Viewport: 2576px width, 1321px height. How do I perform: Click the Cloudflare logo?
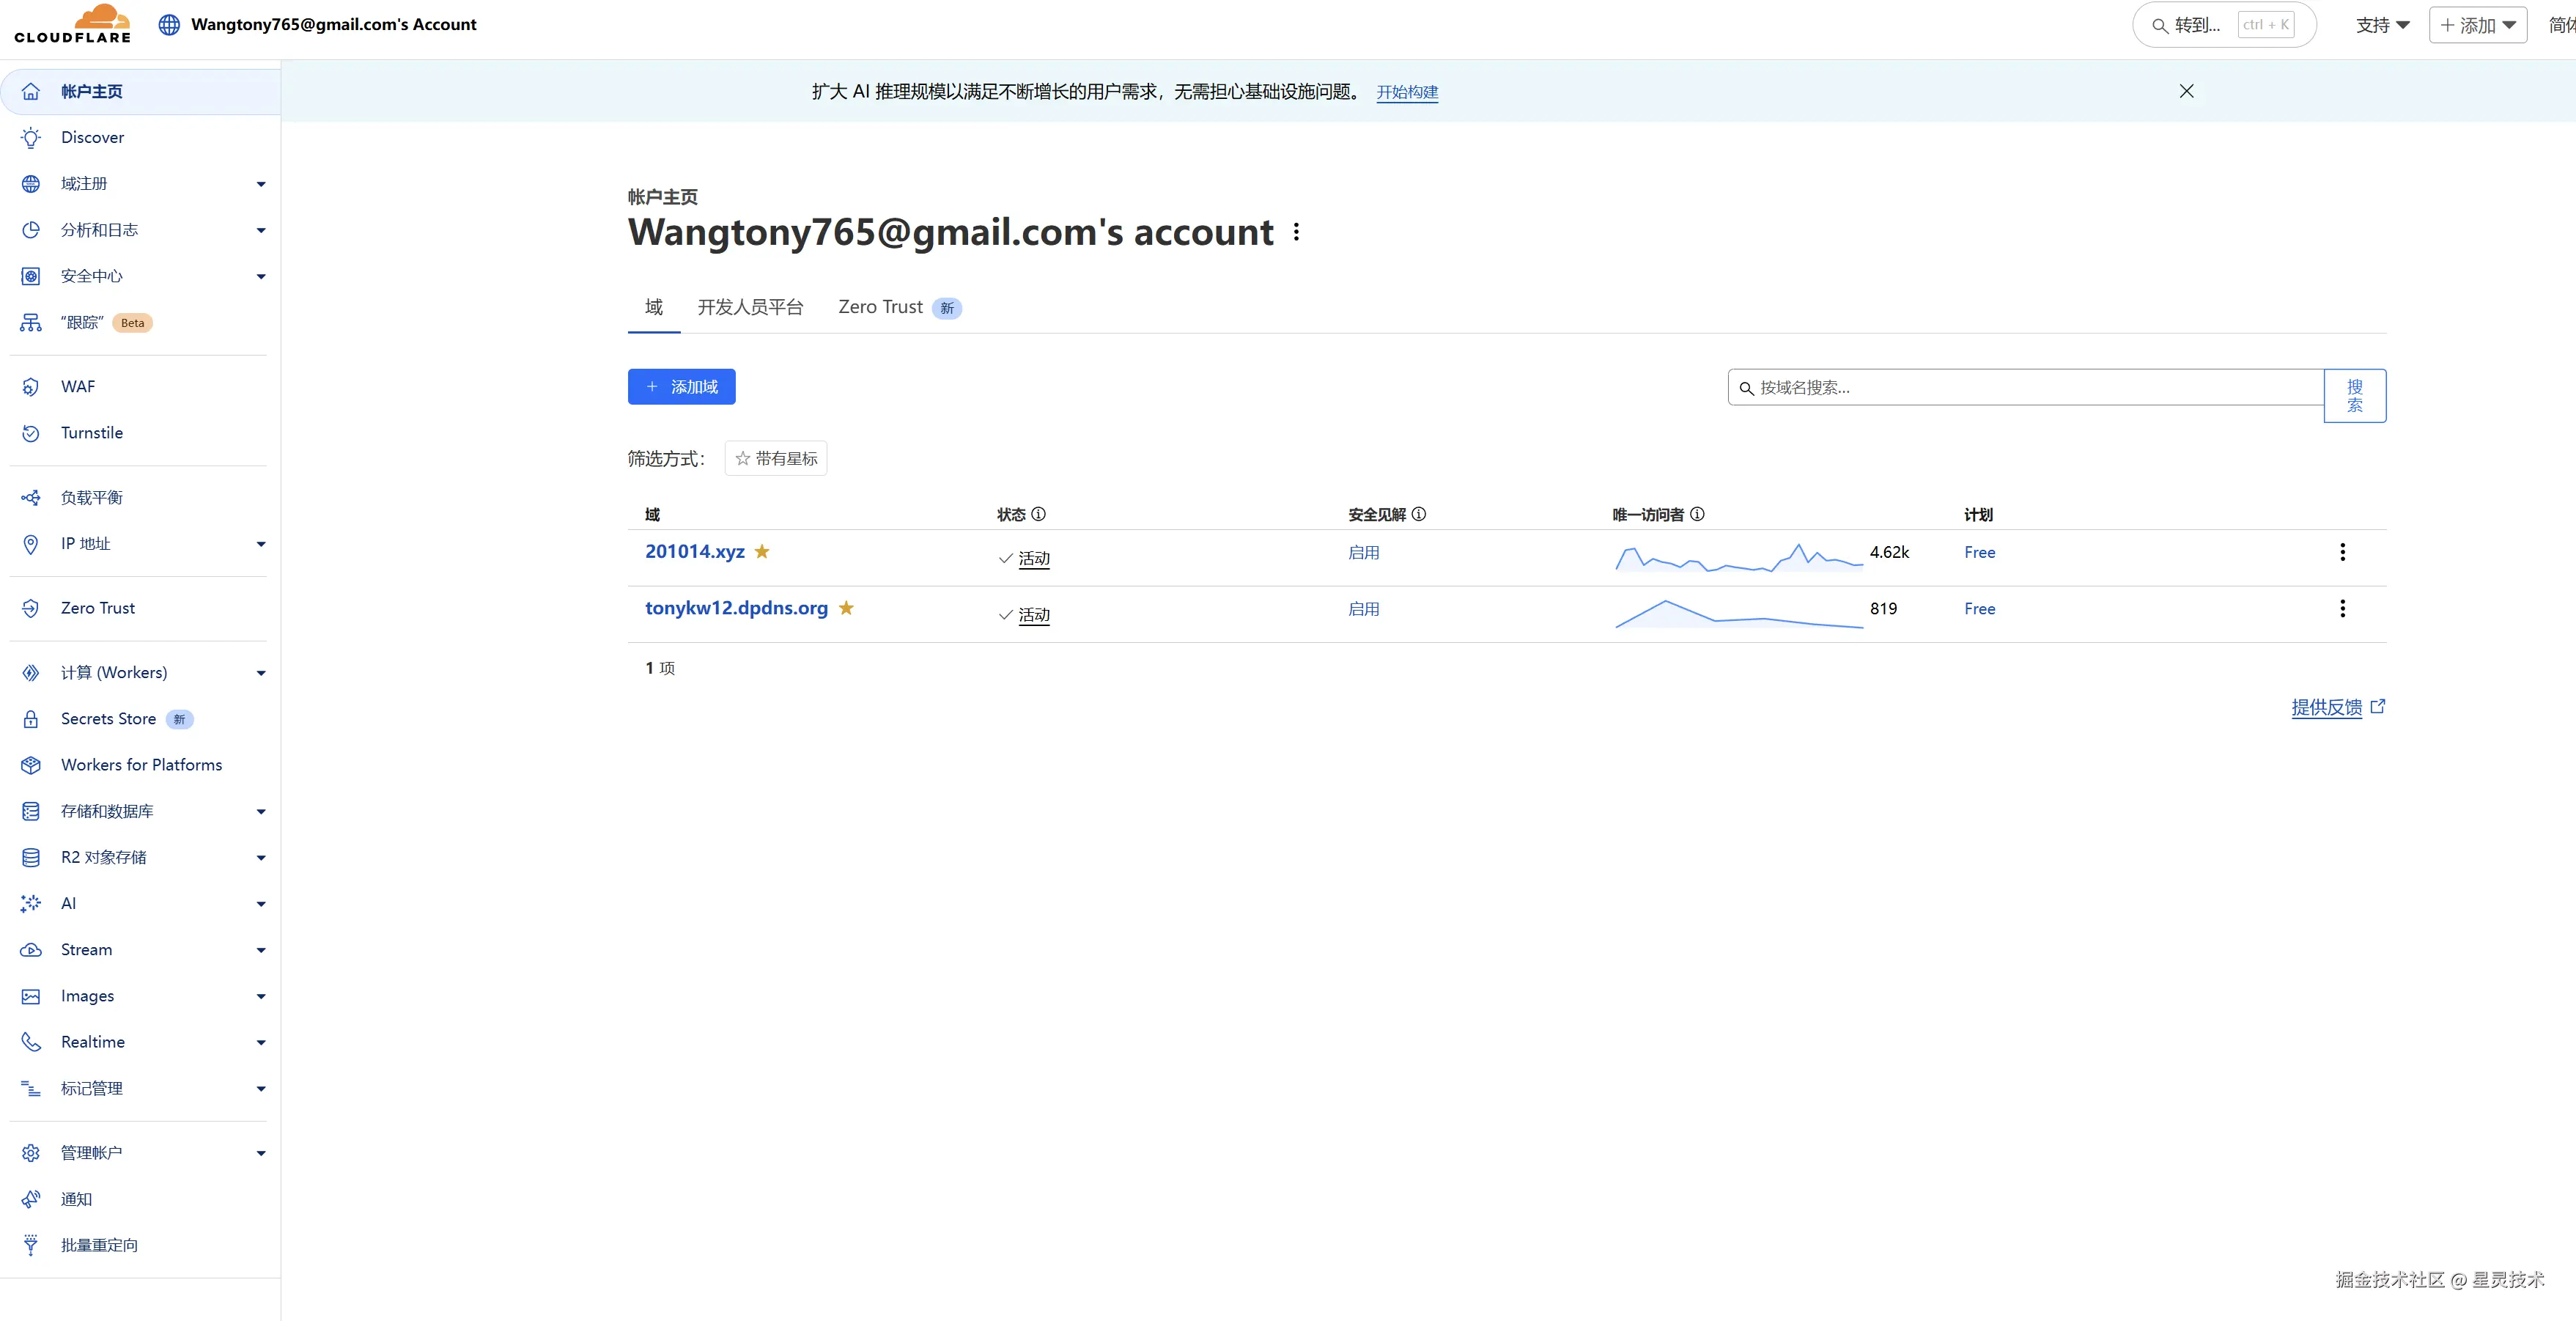[x=72, y=24]
